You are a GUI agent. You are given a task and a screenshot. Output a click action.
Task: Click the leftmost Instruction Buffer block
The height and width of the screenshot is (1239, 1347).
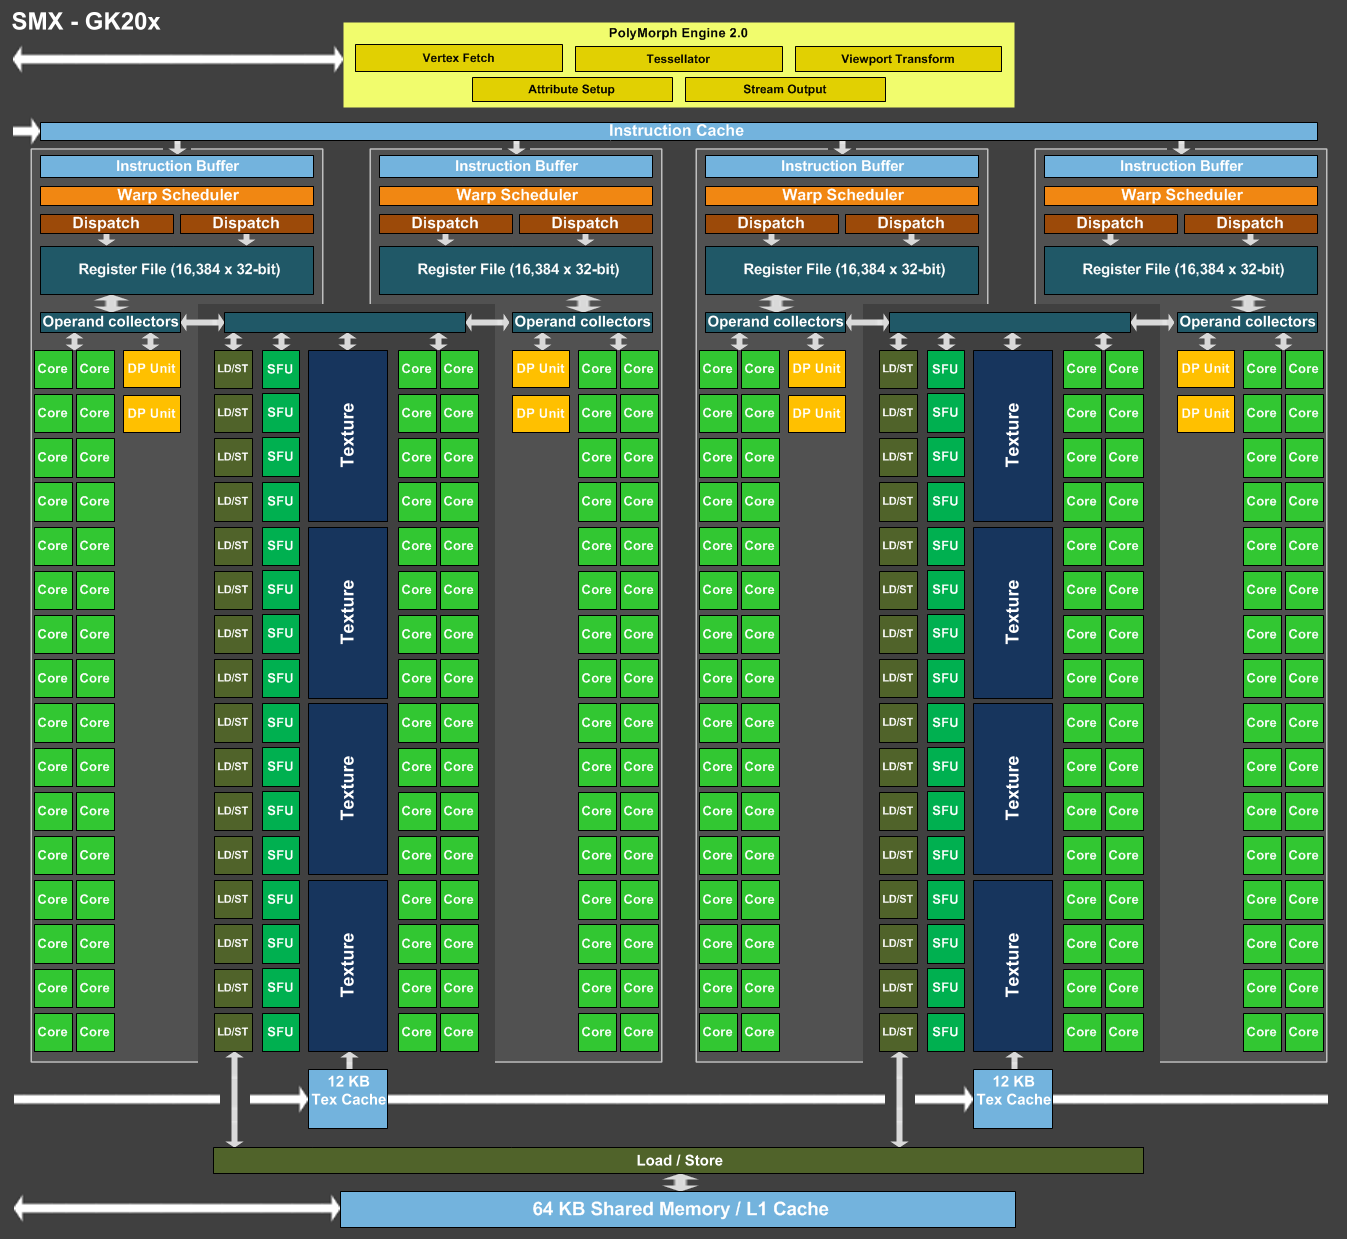pos(177,166)
